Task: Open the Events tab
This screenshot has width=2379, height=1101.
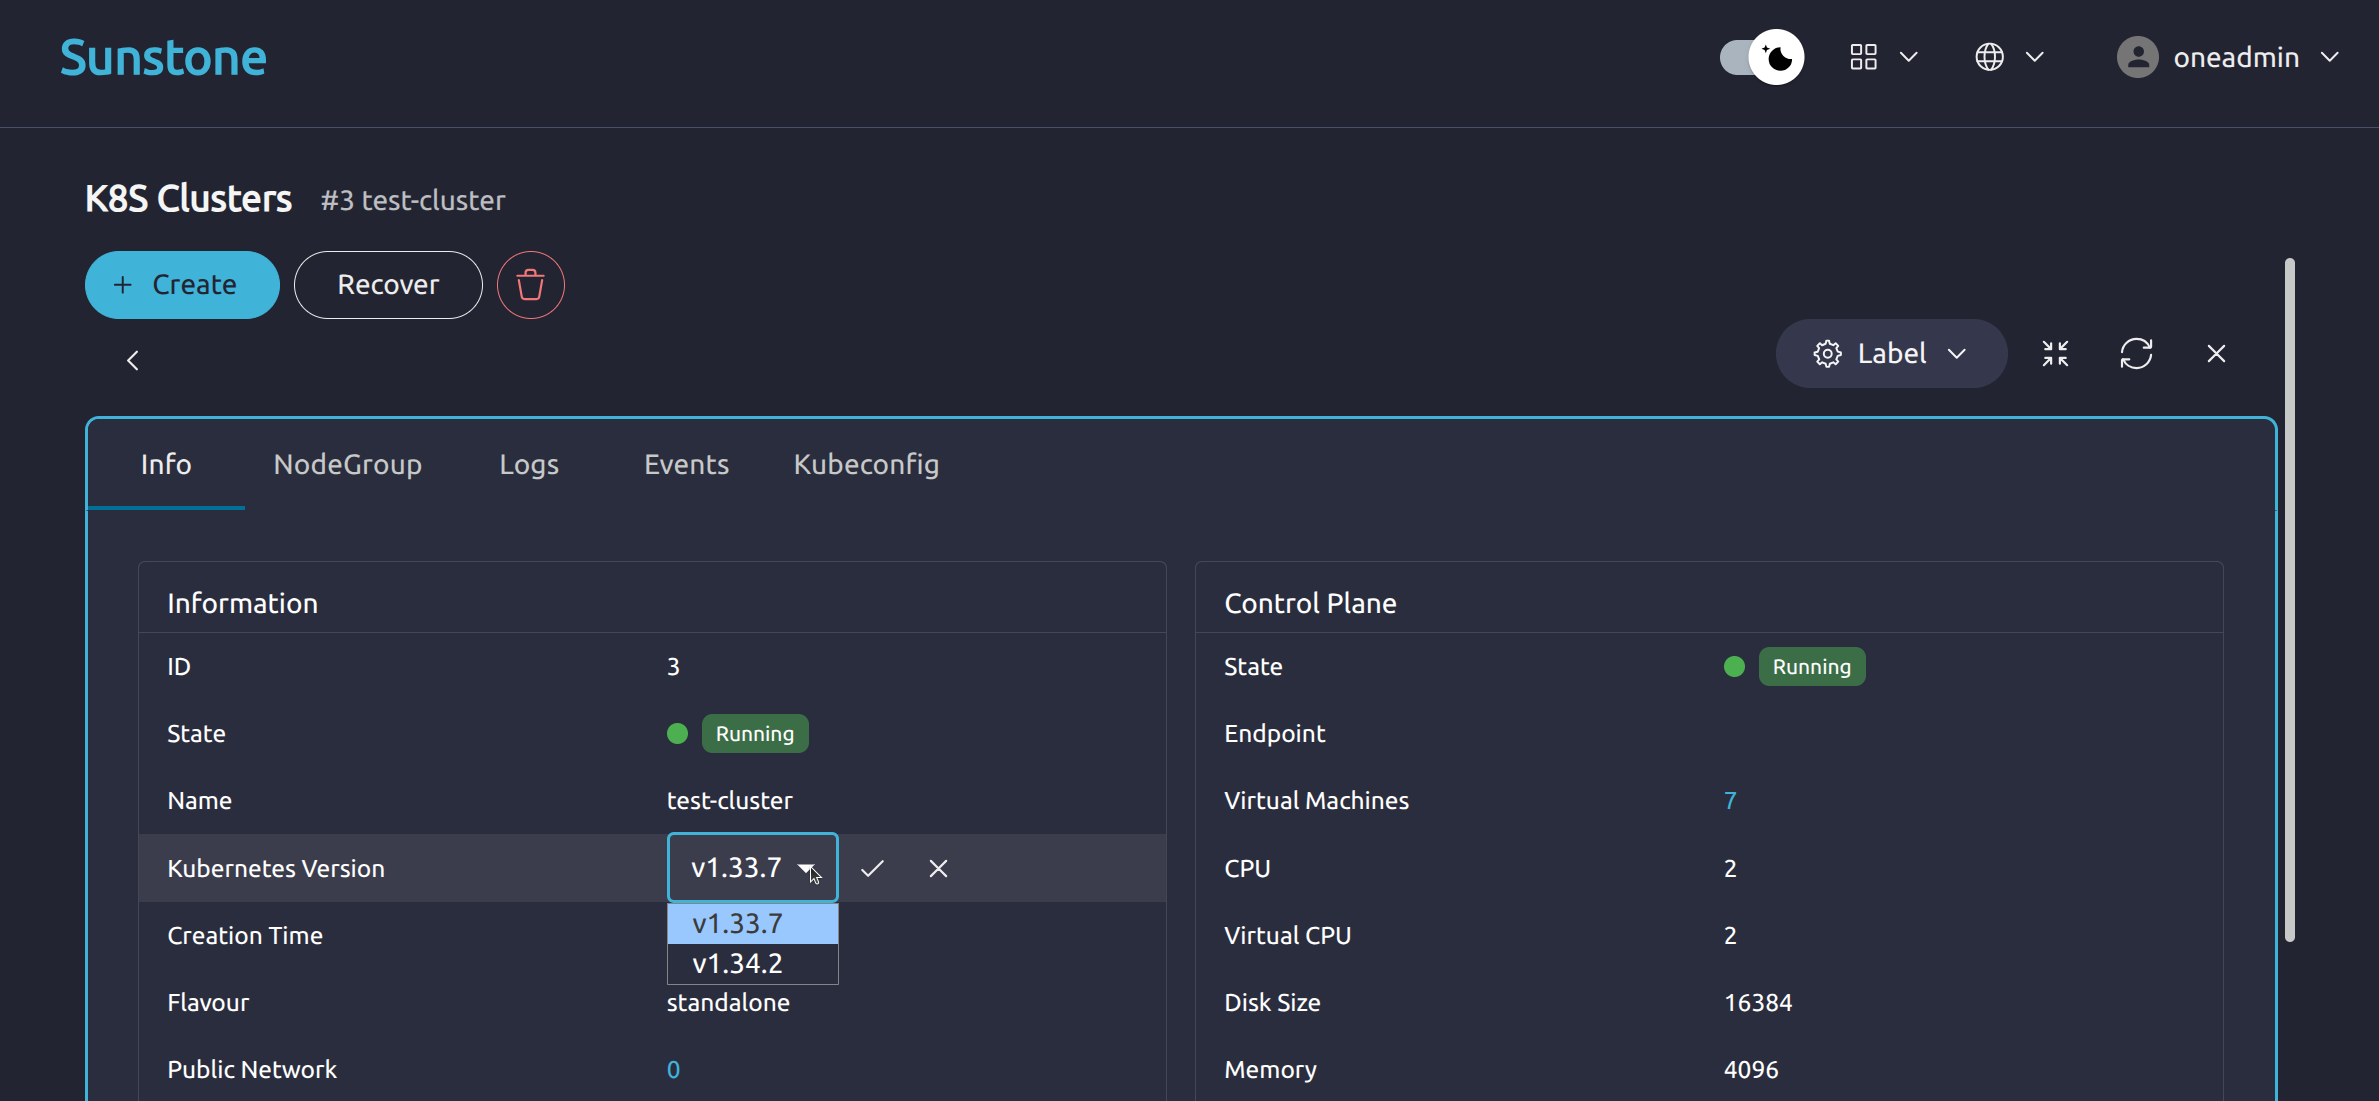Action: [x=686, y=464]
